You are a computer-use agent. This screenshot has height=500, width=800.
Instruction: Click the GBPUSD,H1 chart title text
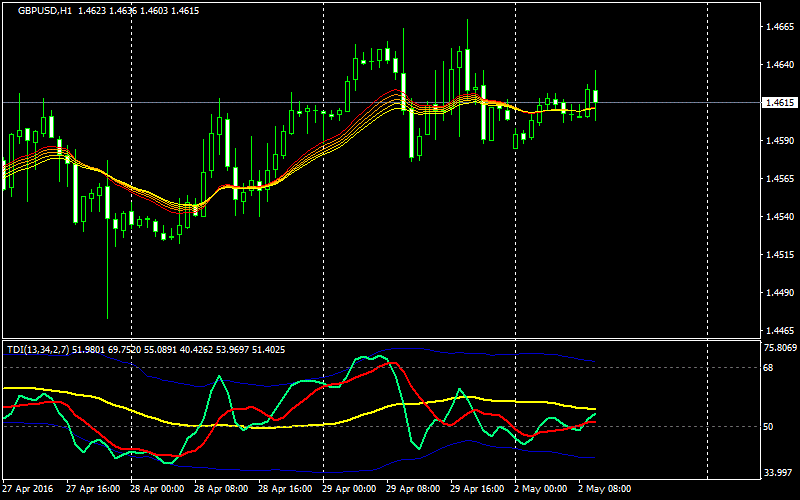pos(45,11)
